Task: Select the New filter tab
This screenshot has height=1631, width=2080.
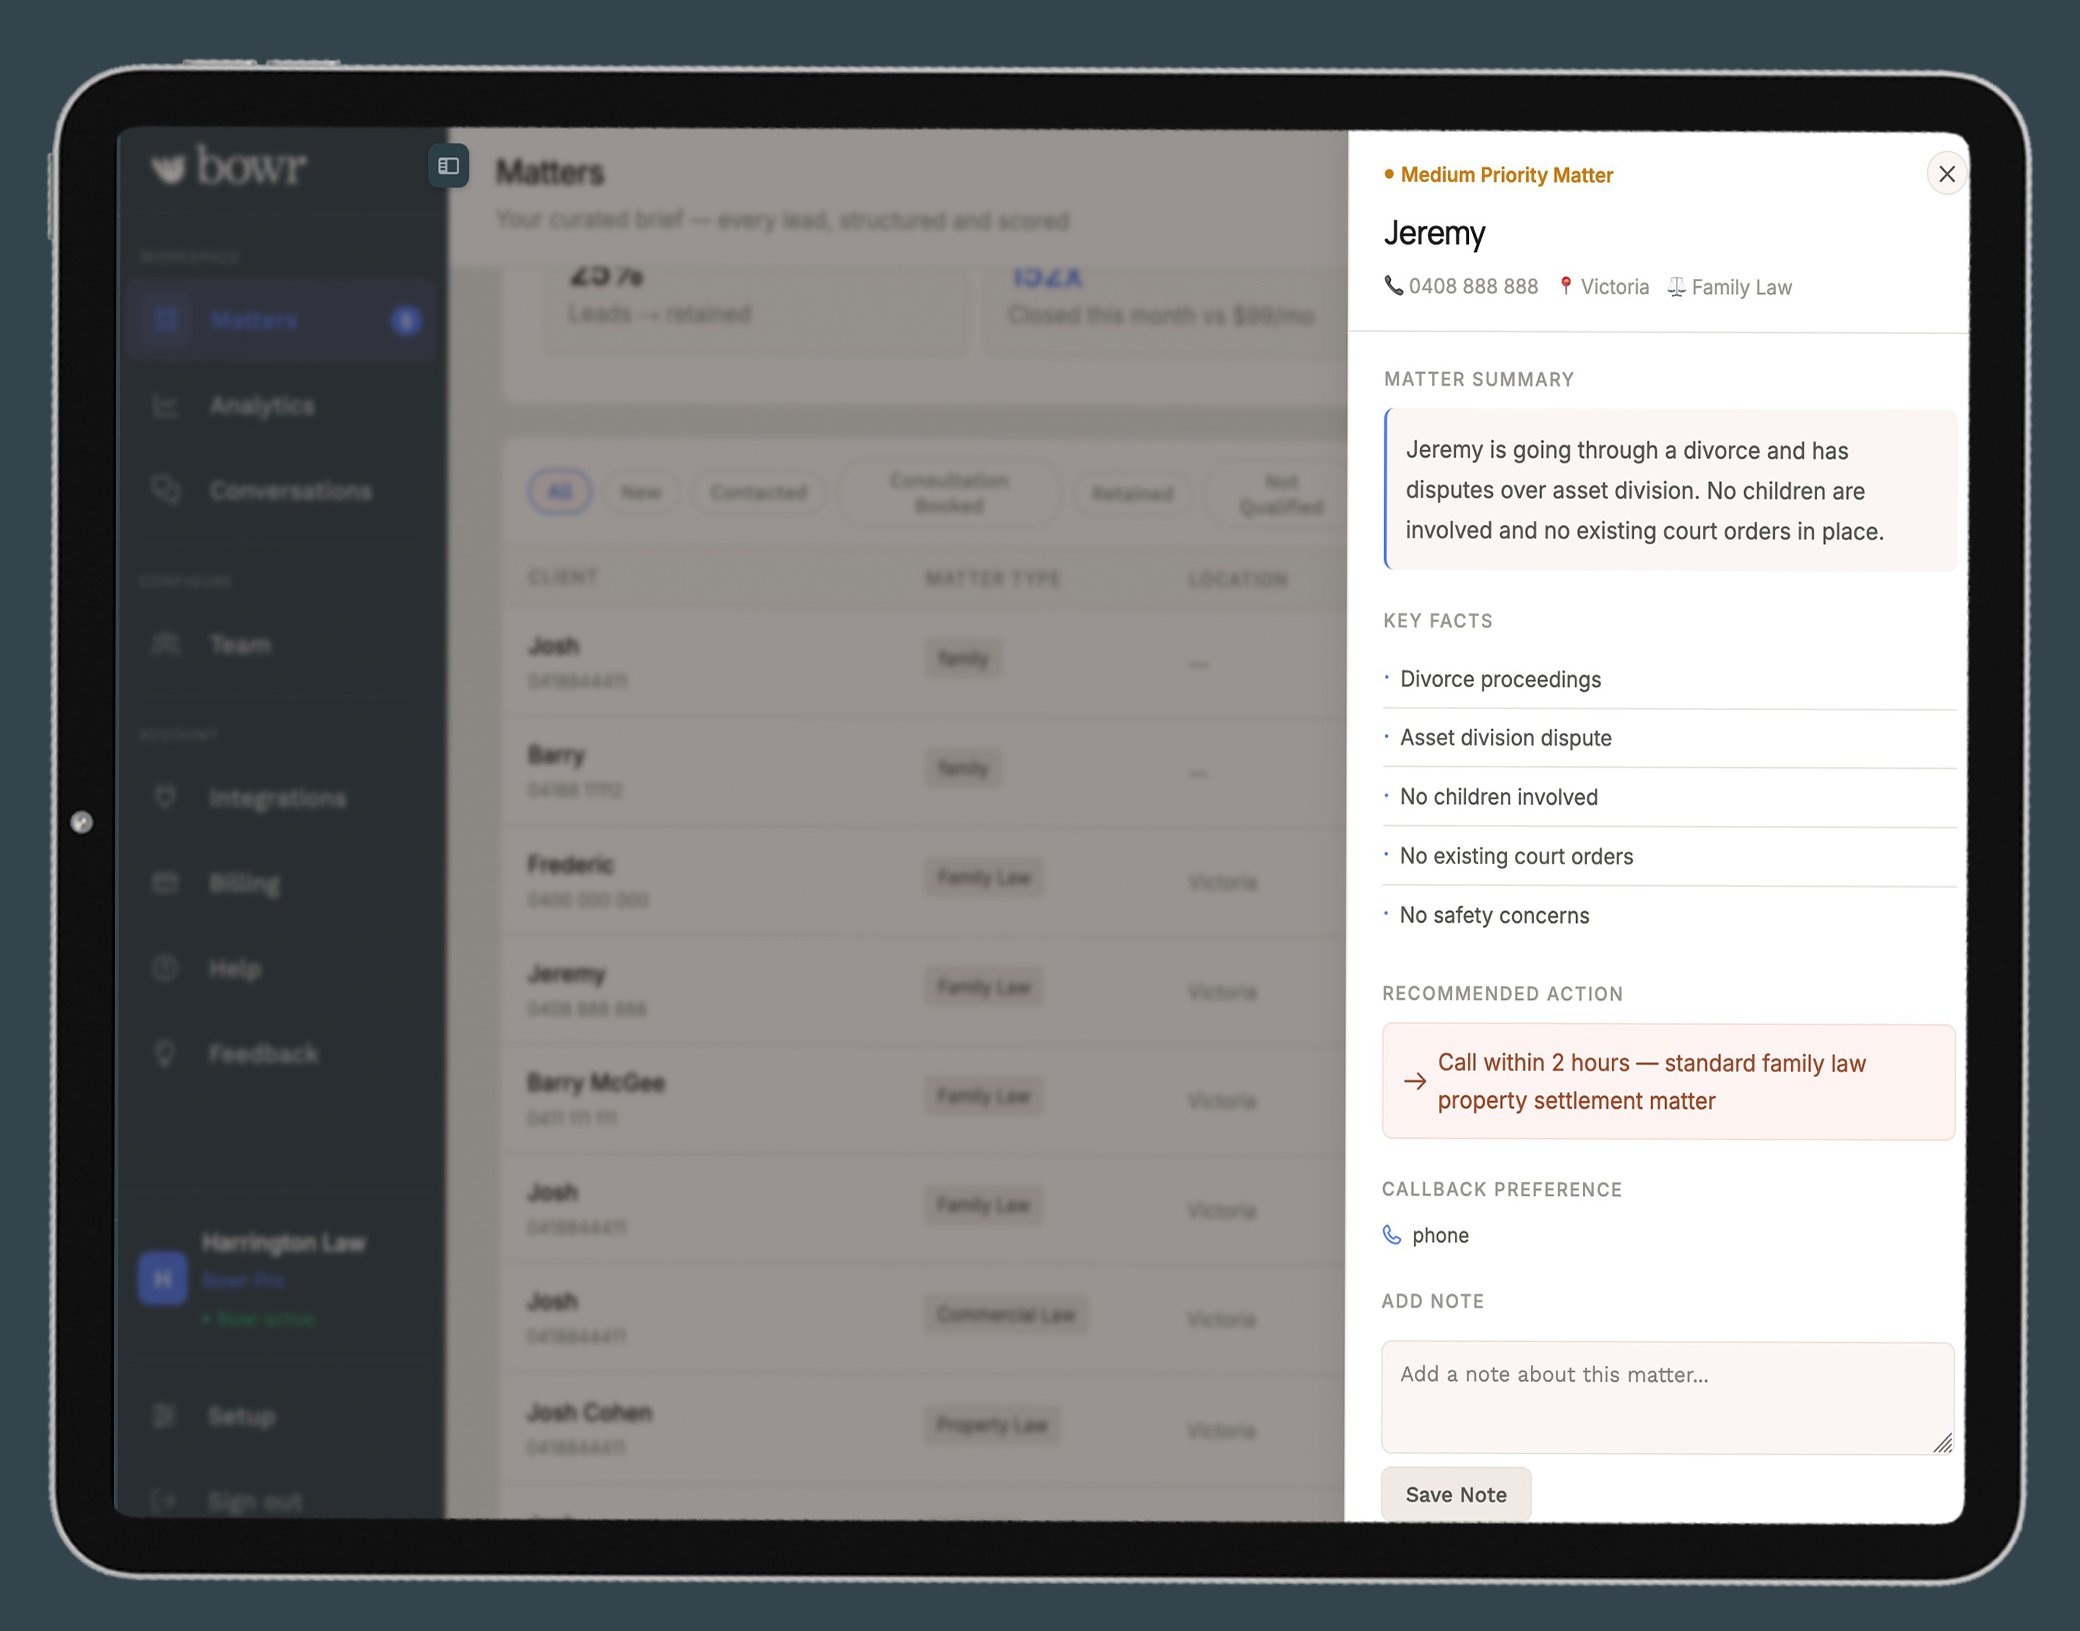Action: (641, 491)
